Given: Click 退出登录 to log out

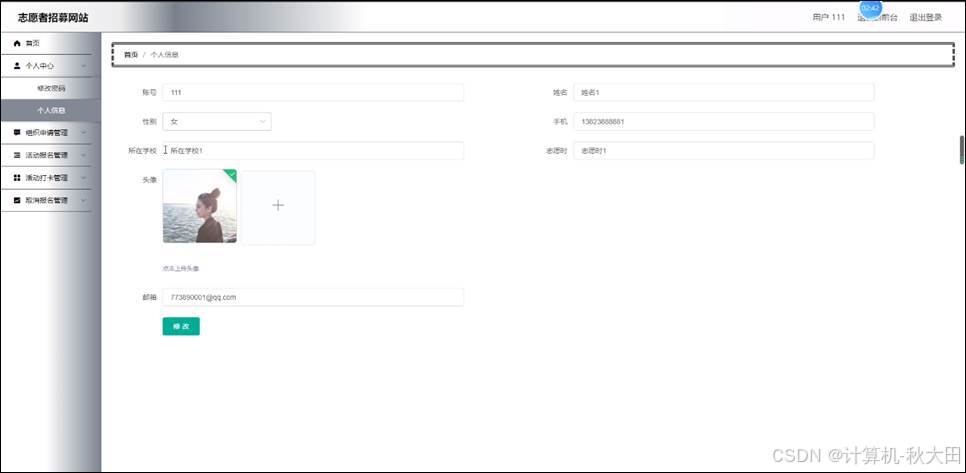Looking at the screenshot, I should click(925, 17).
